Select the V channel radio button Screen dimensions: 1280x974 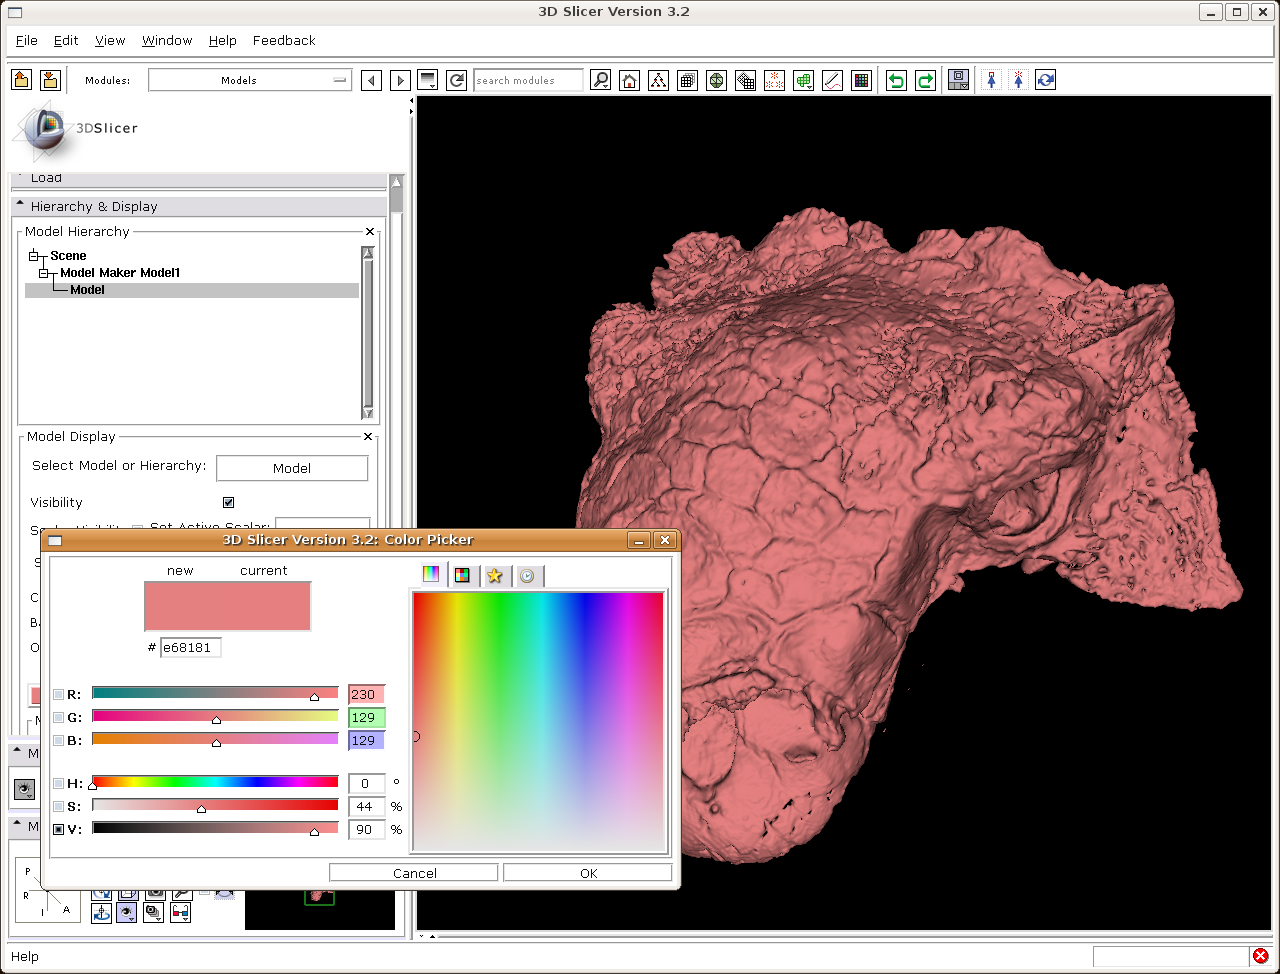click(x=59, y=829)
